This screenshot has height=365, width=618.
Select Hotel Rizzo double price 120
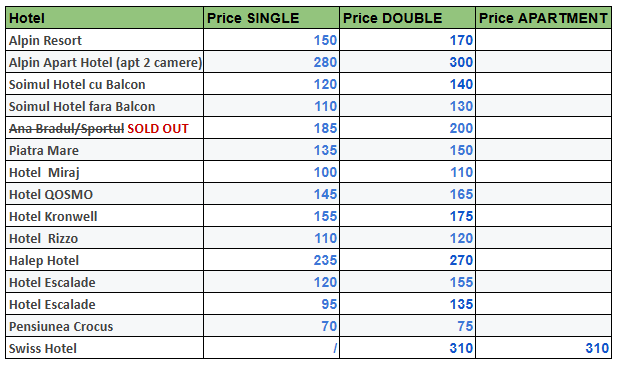click(461, 238)
